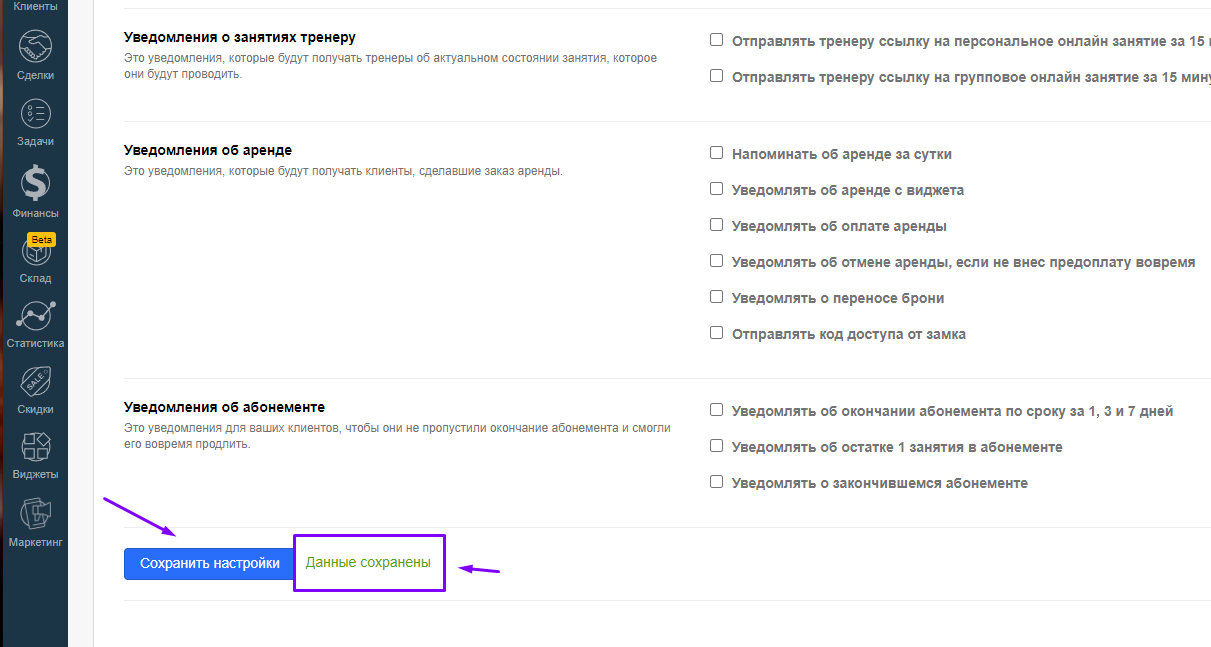Enable Напоминать об аренде за сутки
1211x647 pixels.
click(716, 153)
